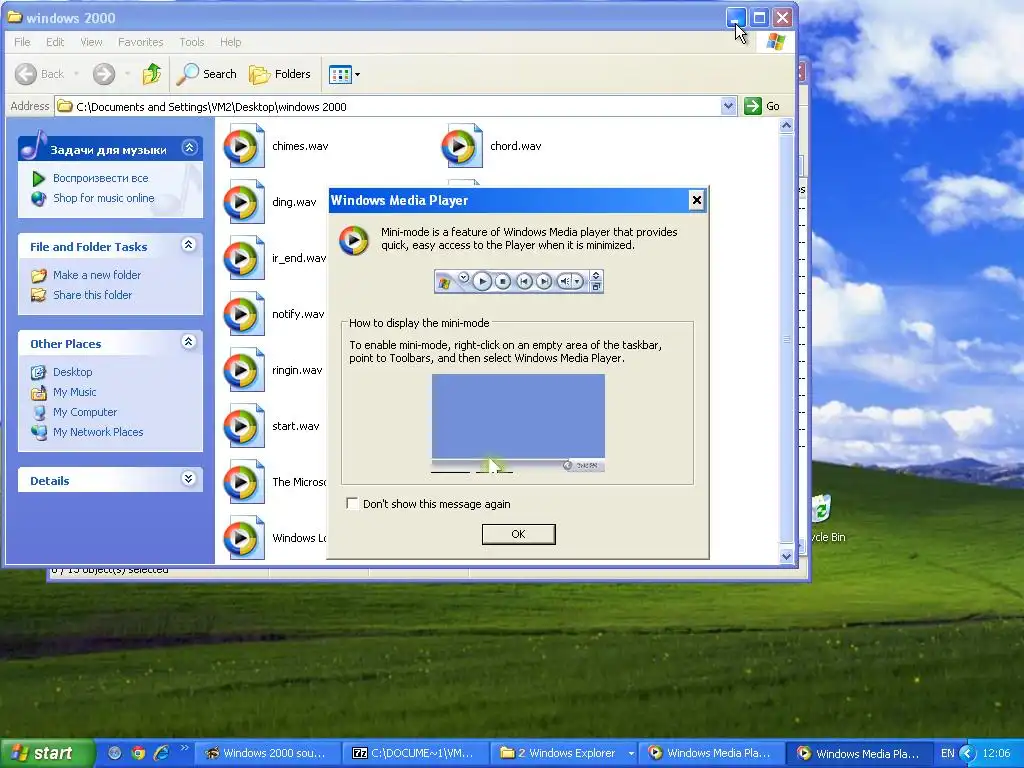Click stop button in mini-mode image
1024x768 pixels.
(503, 281)
